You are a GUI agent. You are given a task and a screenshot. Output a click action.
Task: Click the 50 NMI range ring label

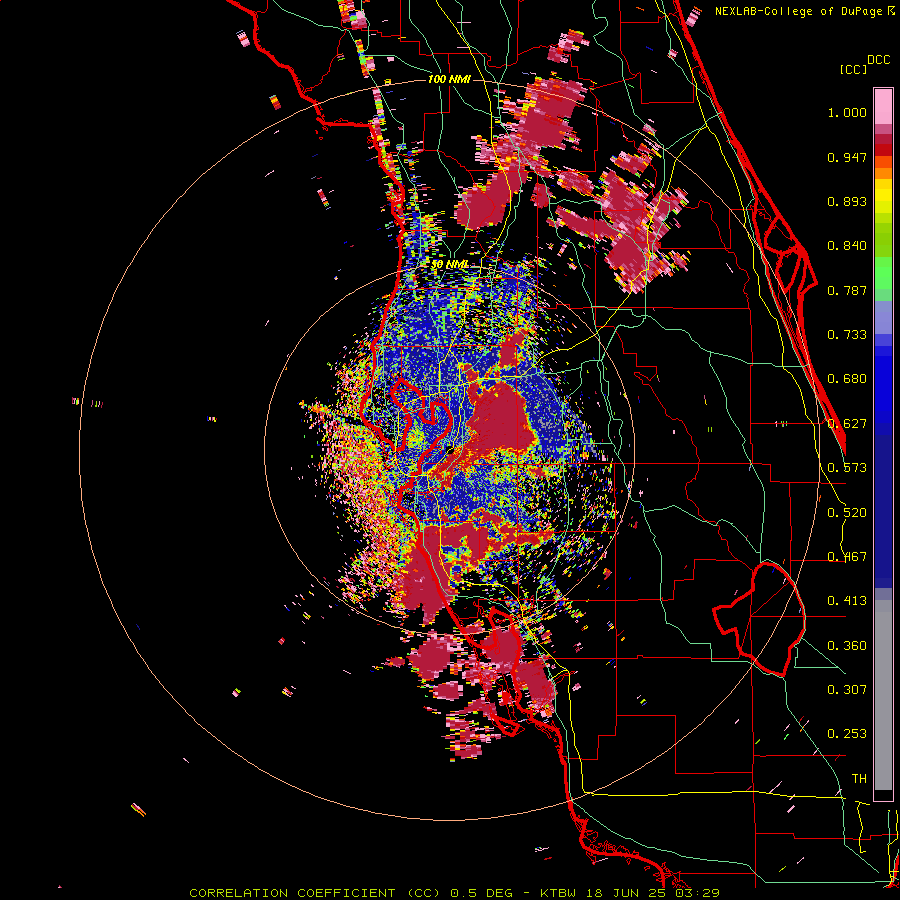449,265
